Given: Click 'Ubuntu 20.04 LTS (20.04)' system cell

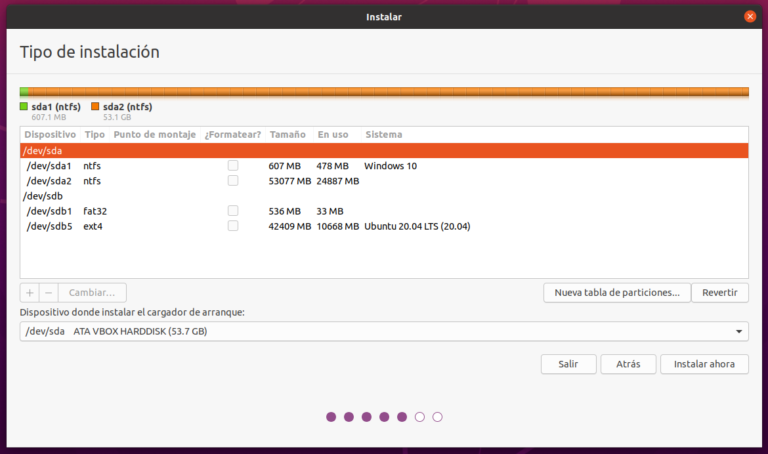Looking at the screenshot, I should tap(417, 227).
